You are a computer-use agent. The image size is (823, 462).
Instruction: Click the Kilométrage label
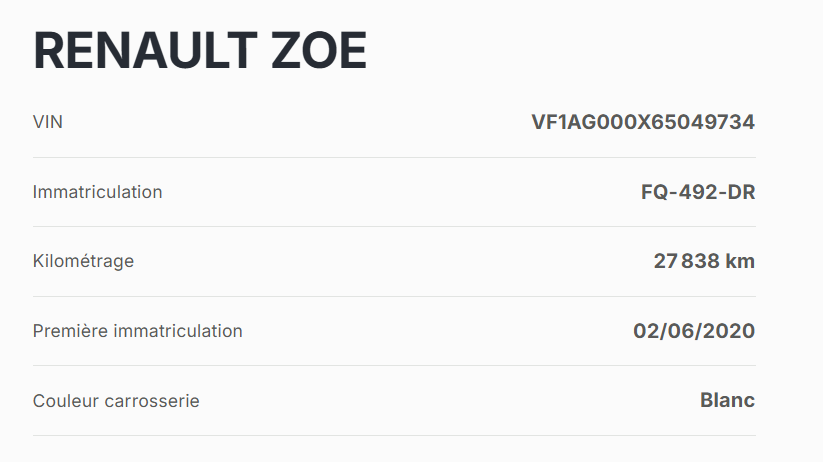pyautogui.click(x=83, y=261)
